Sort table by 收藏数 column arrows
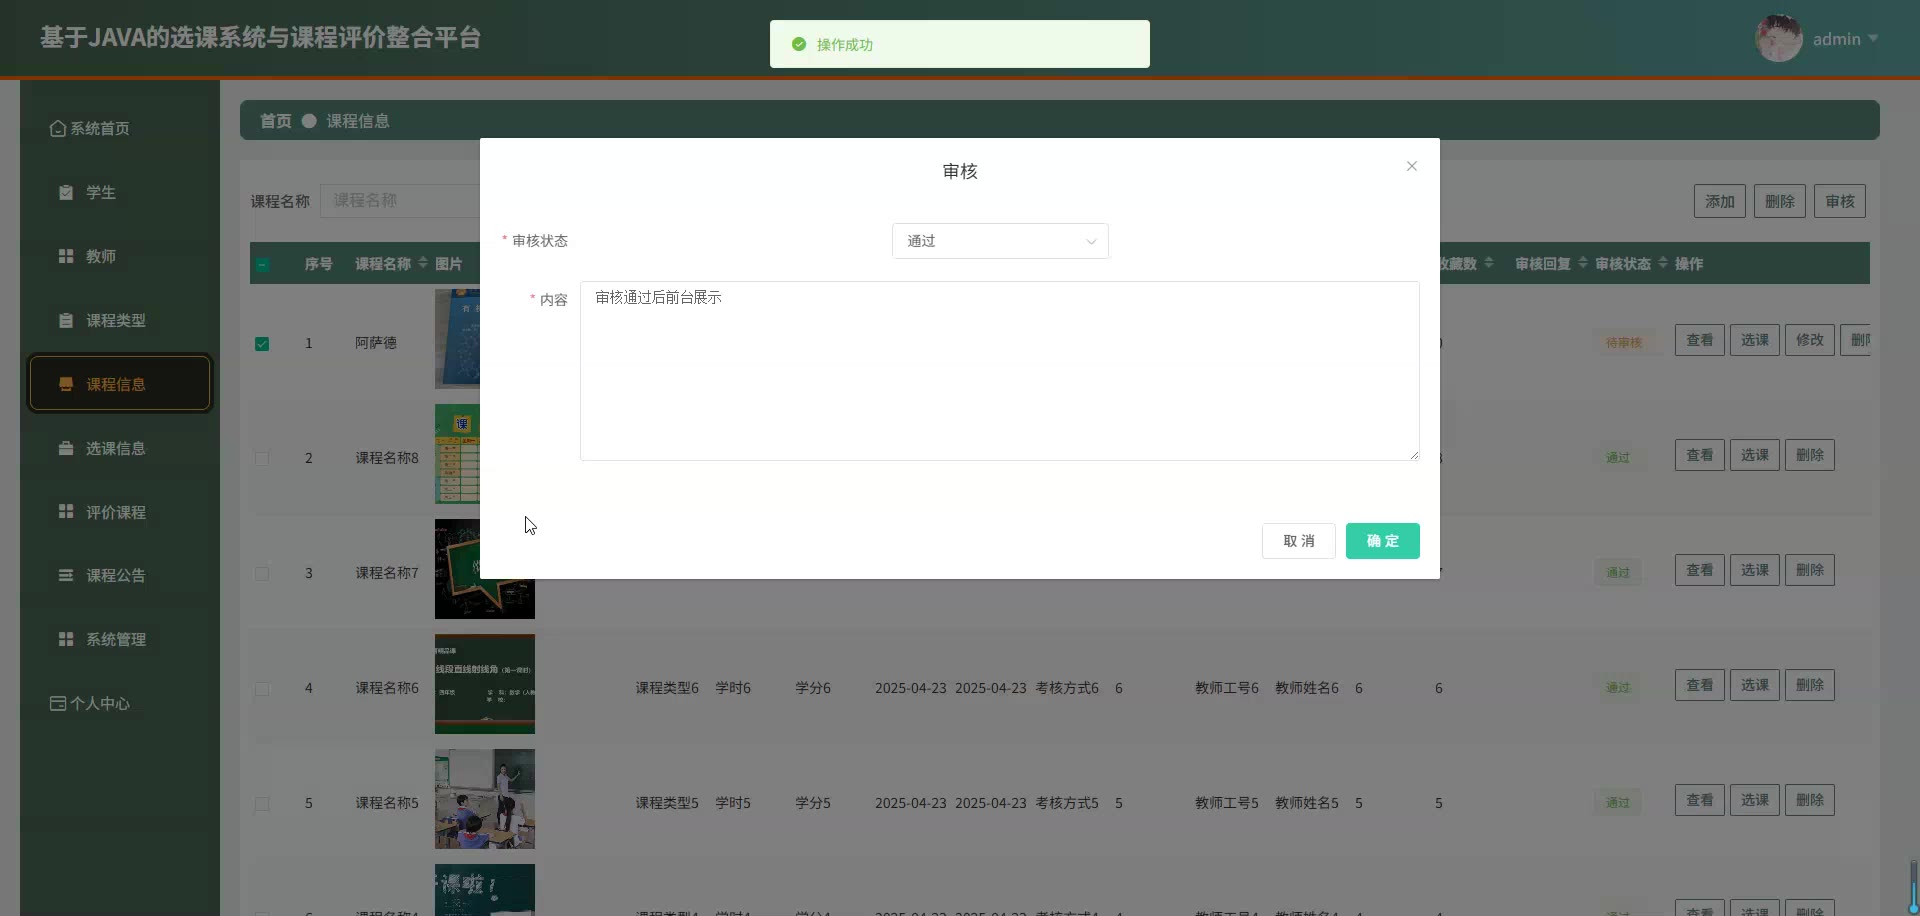 click(x=1489, y=263)
